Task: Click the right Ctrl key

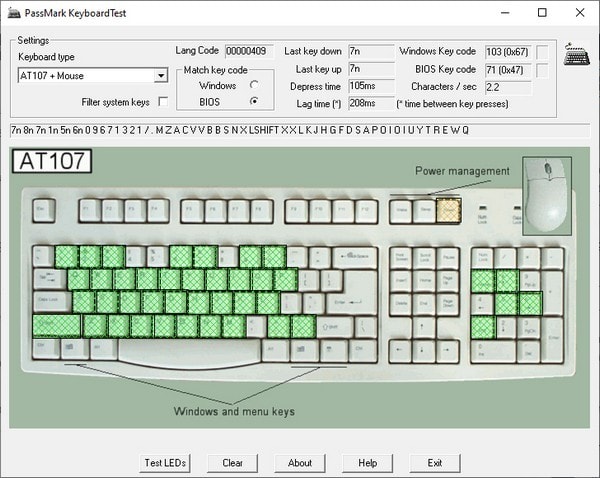Action: click(x=364, y=350)
